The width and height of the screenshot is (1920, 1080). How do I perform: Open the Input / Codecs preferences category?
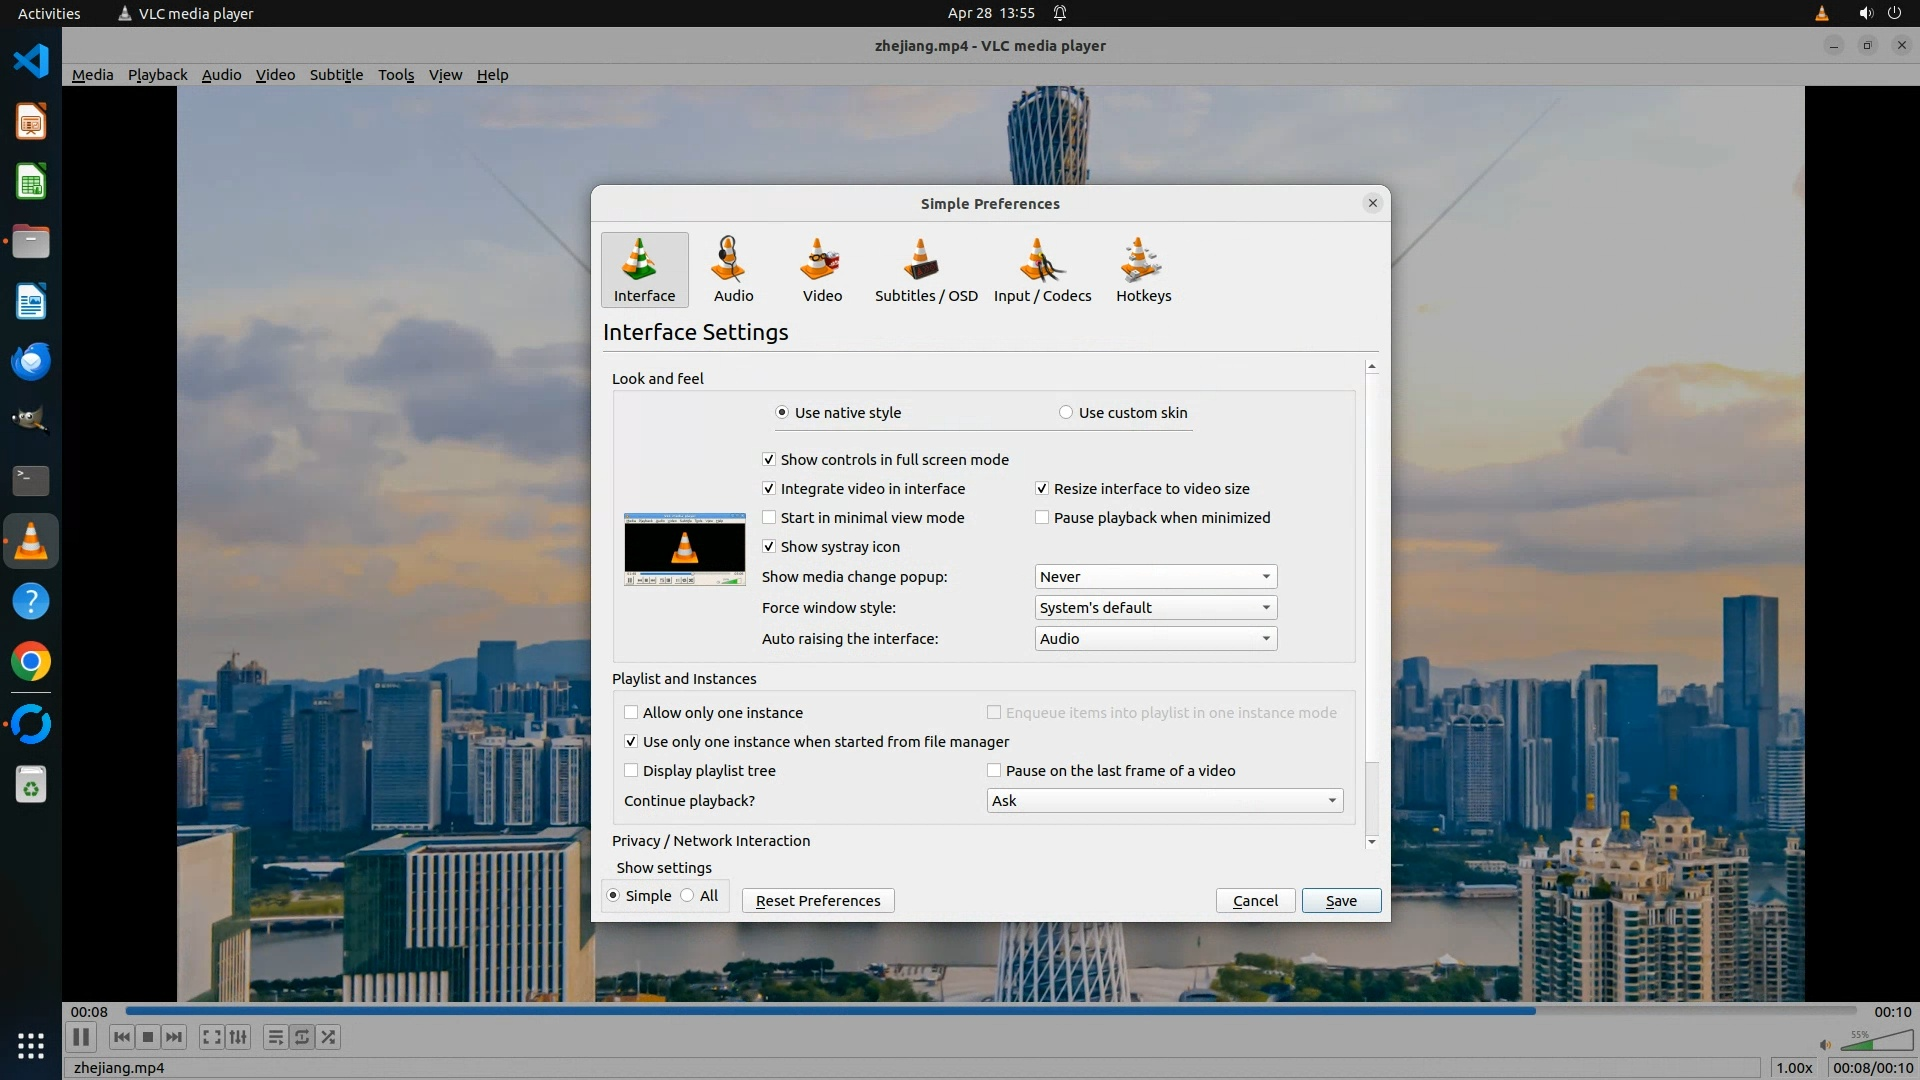[x=1042, y=269]
